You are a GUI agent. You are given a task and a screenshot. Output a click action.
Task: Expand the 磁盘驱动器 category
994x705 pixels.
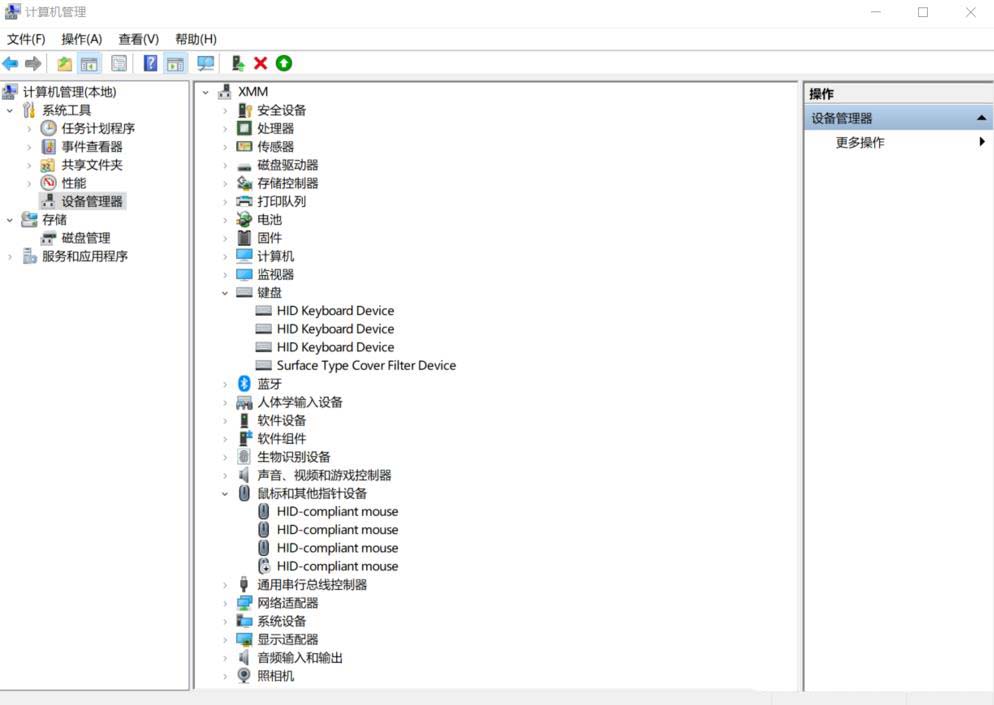click(x=224, y=165)
